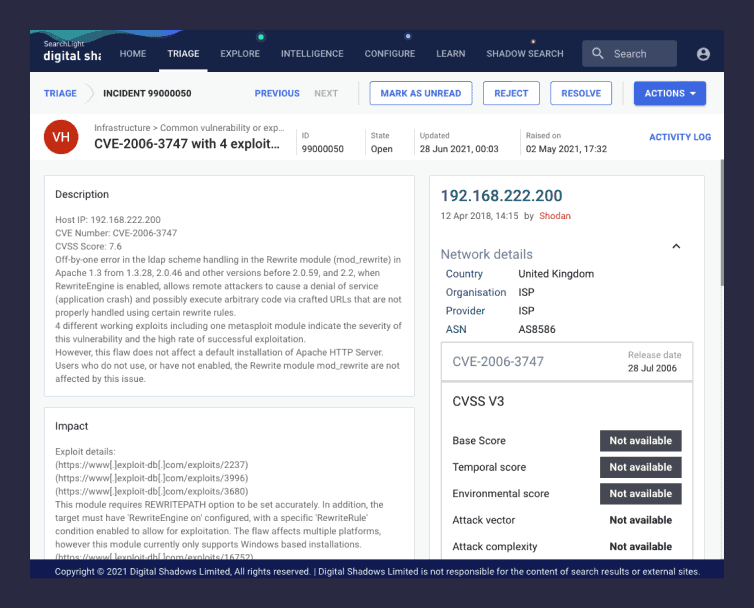Select Temporal score Not available badge
754x608 pixels.
tap(641, 467)
